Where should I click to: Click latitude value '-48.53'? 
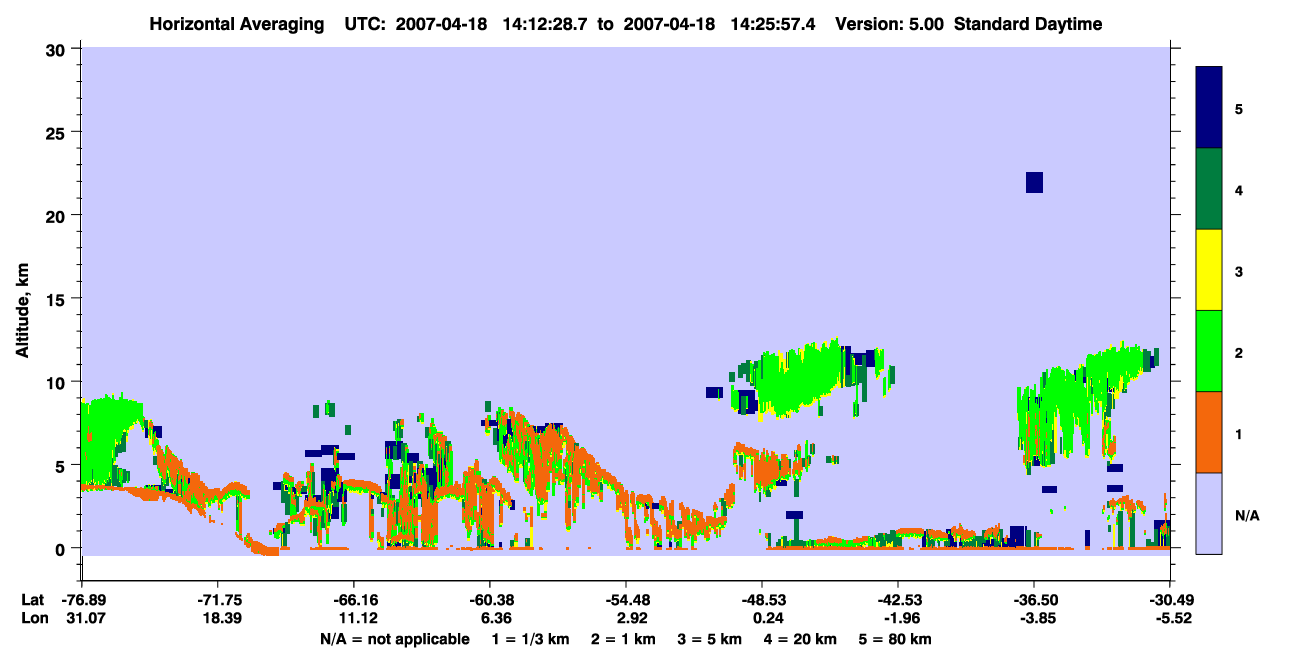762,600
